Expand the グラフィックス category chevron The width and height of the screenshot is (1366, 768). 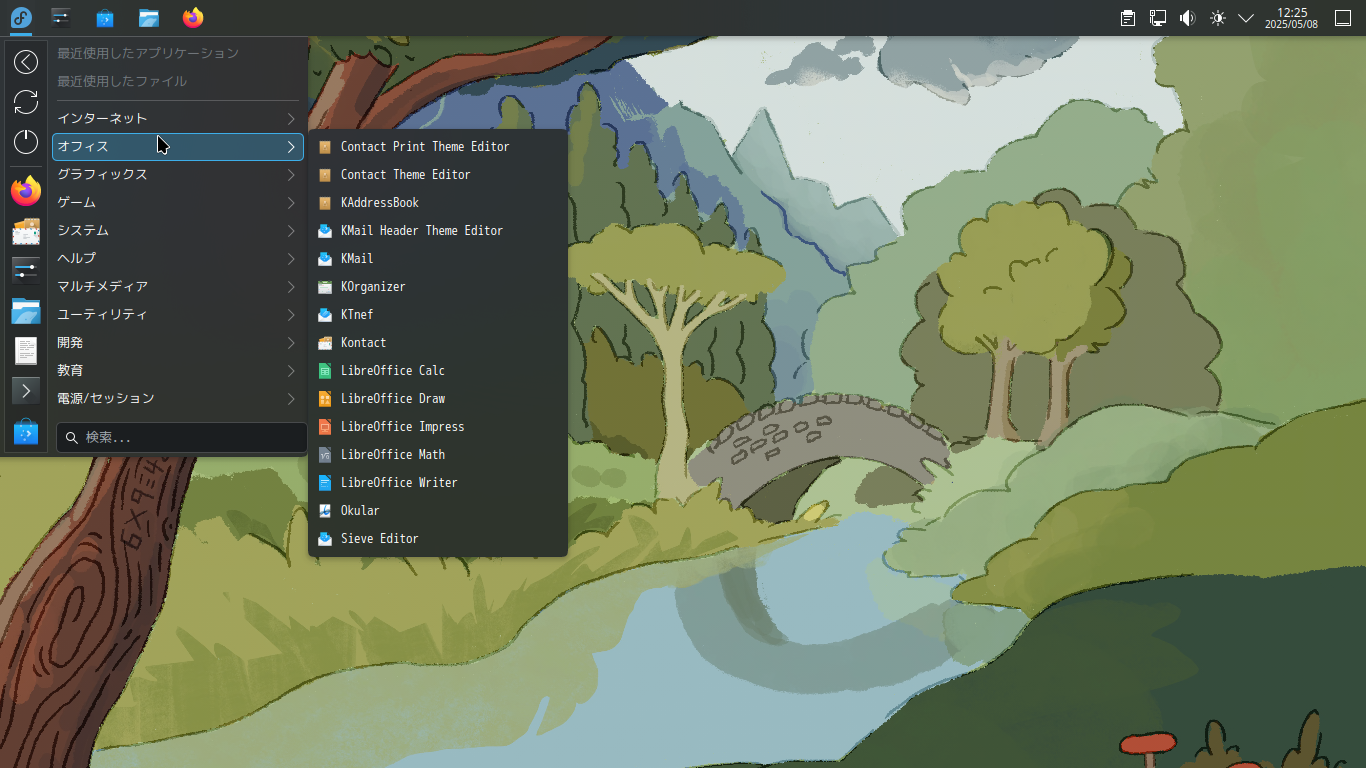[291, 175]
